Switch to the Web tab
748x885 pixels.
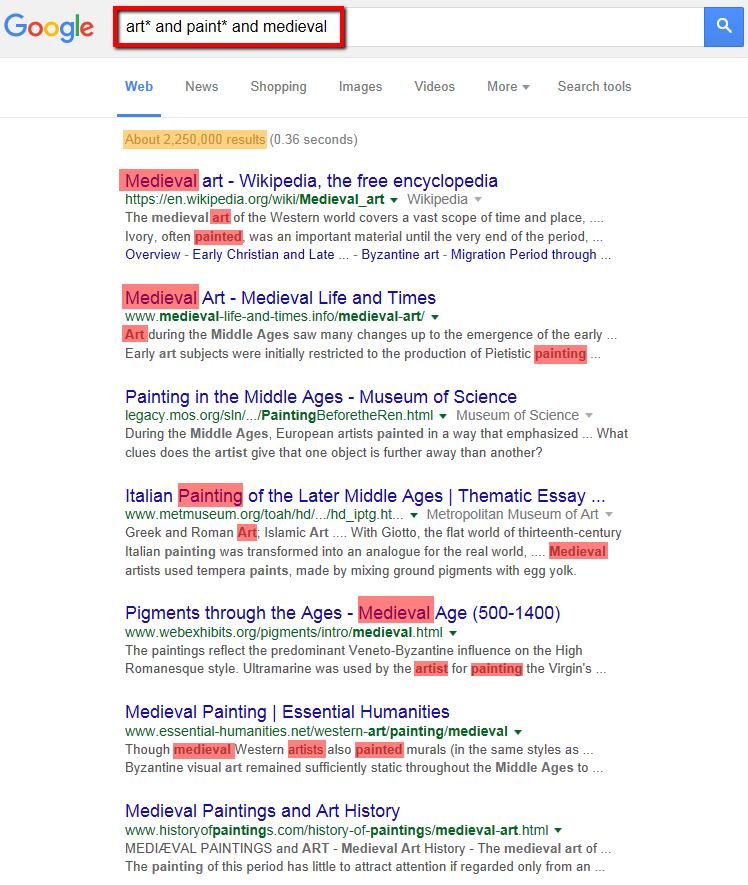coord(139,86)
